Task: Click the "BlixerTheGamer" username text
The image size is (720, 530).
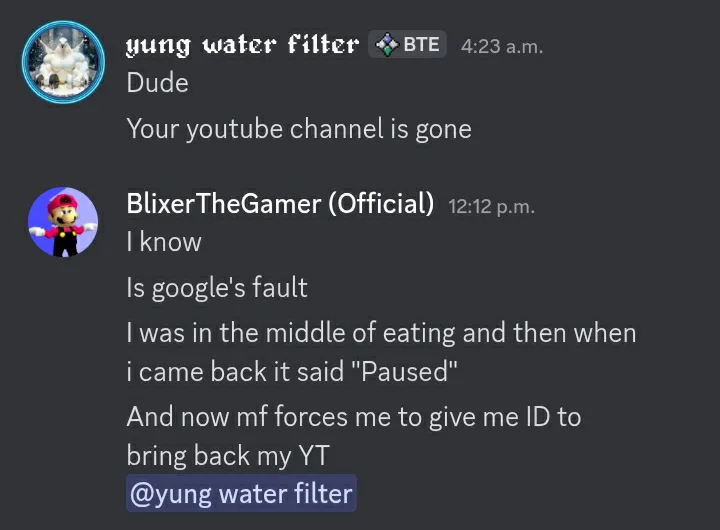Action: point(223,204)
